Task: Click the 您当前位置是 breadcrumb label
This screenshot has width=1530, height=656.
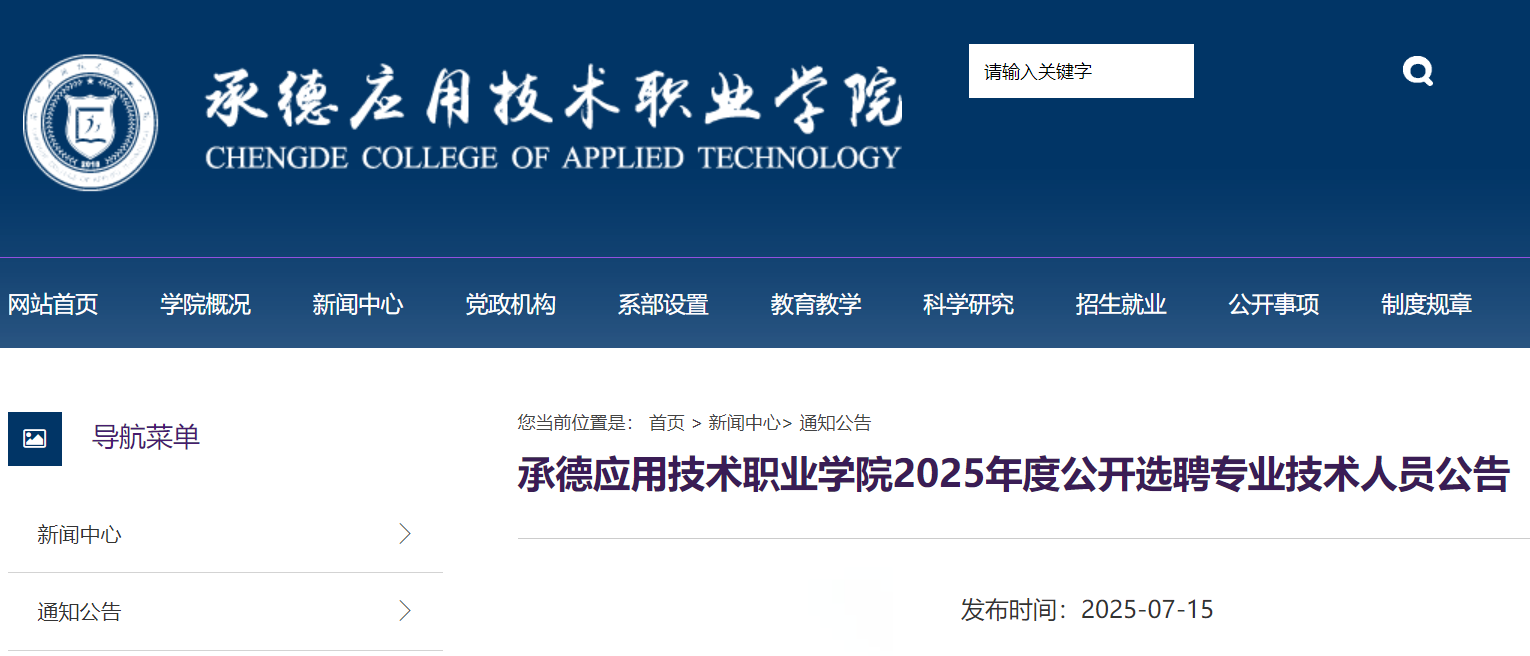Action: [575, 423]
